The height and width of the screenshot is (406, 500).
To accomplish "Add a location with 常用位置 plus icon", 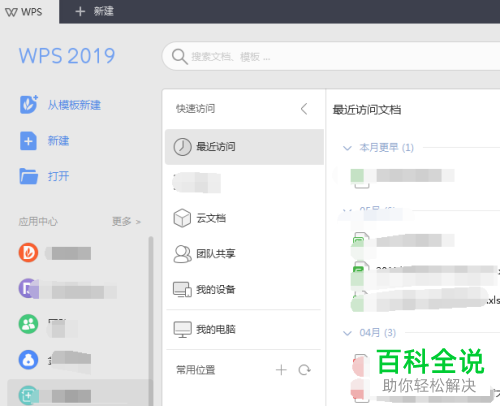I will pyautogui.click(x=281, y=370).
